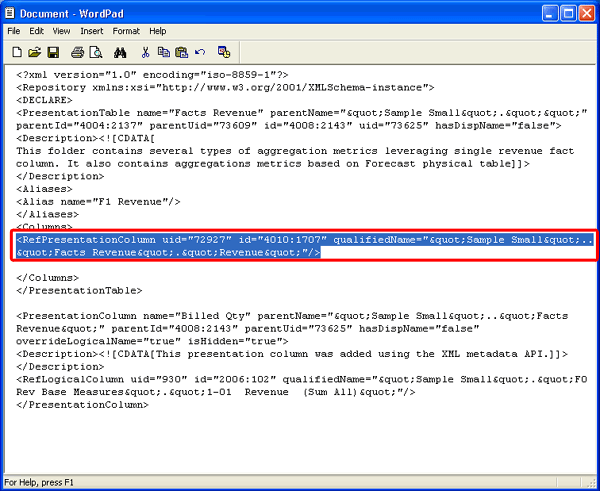The width and height of the screenshot is (600, 491).
Task: Click the window resize grip in the status bar
Action: (591, 483)
